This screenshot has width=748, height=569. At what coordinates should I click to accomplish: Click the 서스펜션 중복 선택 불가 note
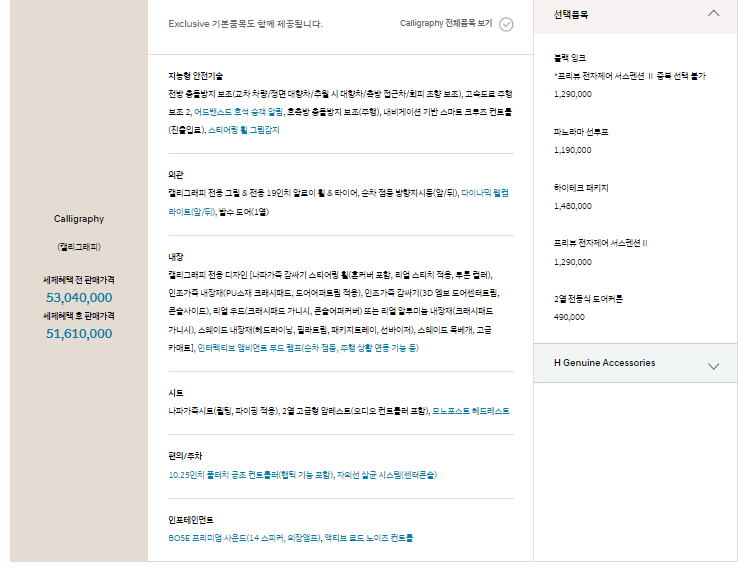click(x=629, y=76)
